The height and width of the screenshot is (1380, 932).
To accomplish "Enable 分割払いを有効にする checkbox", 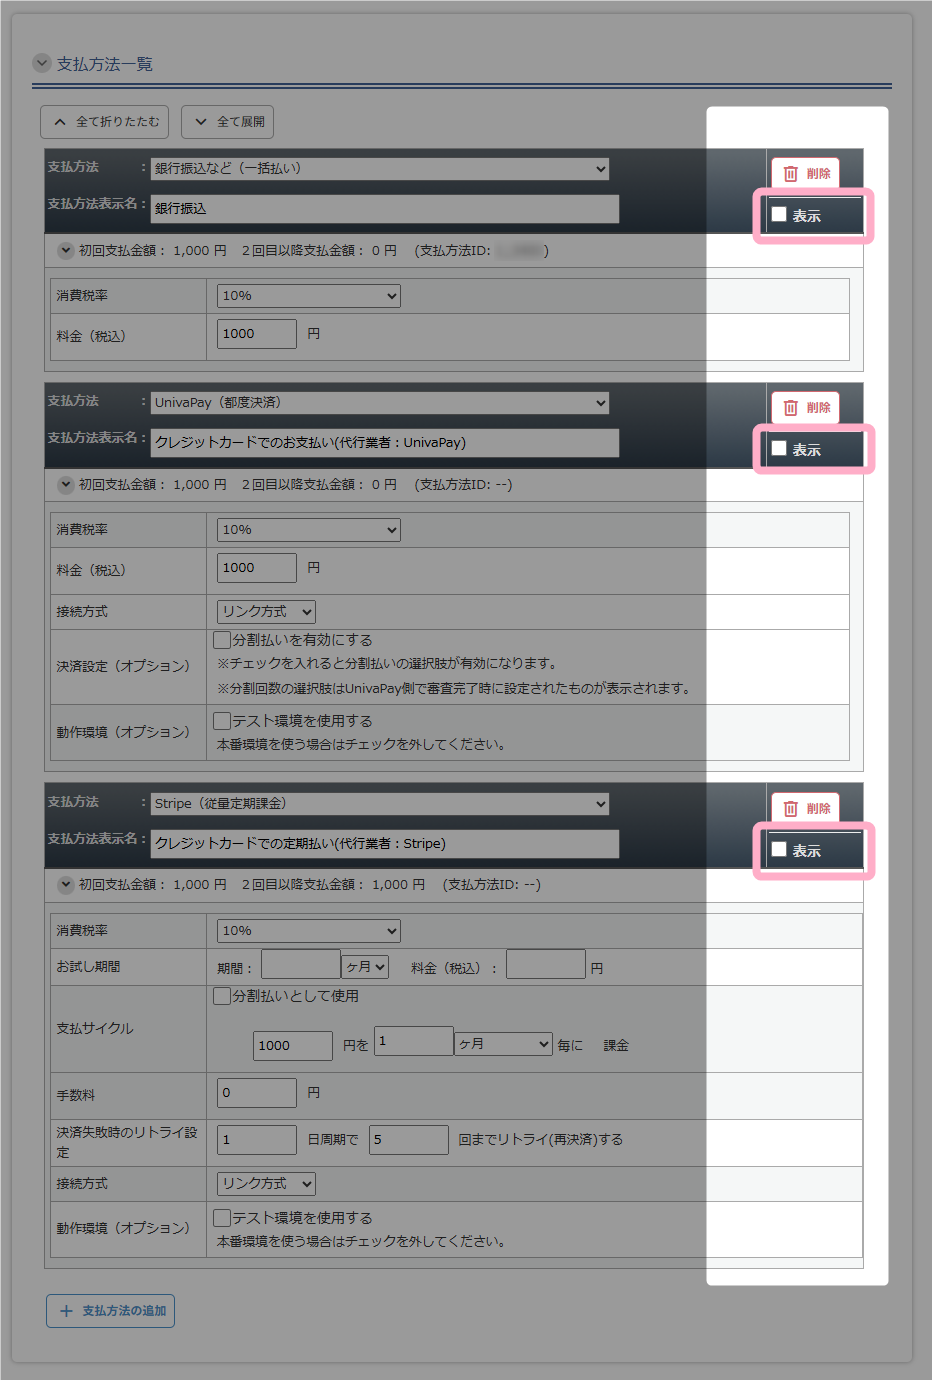I will [223, 639].
